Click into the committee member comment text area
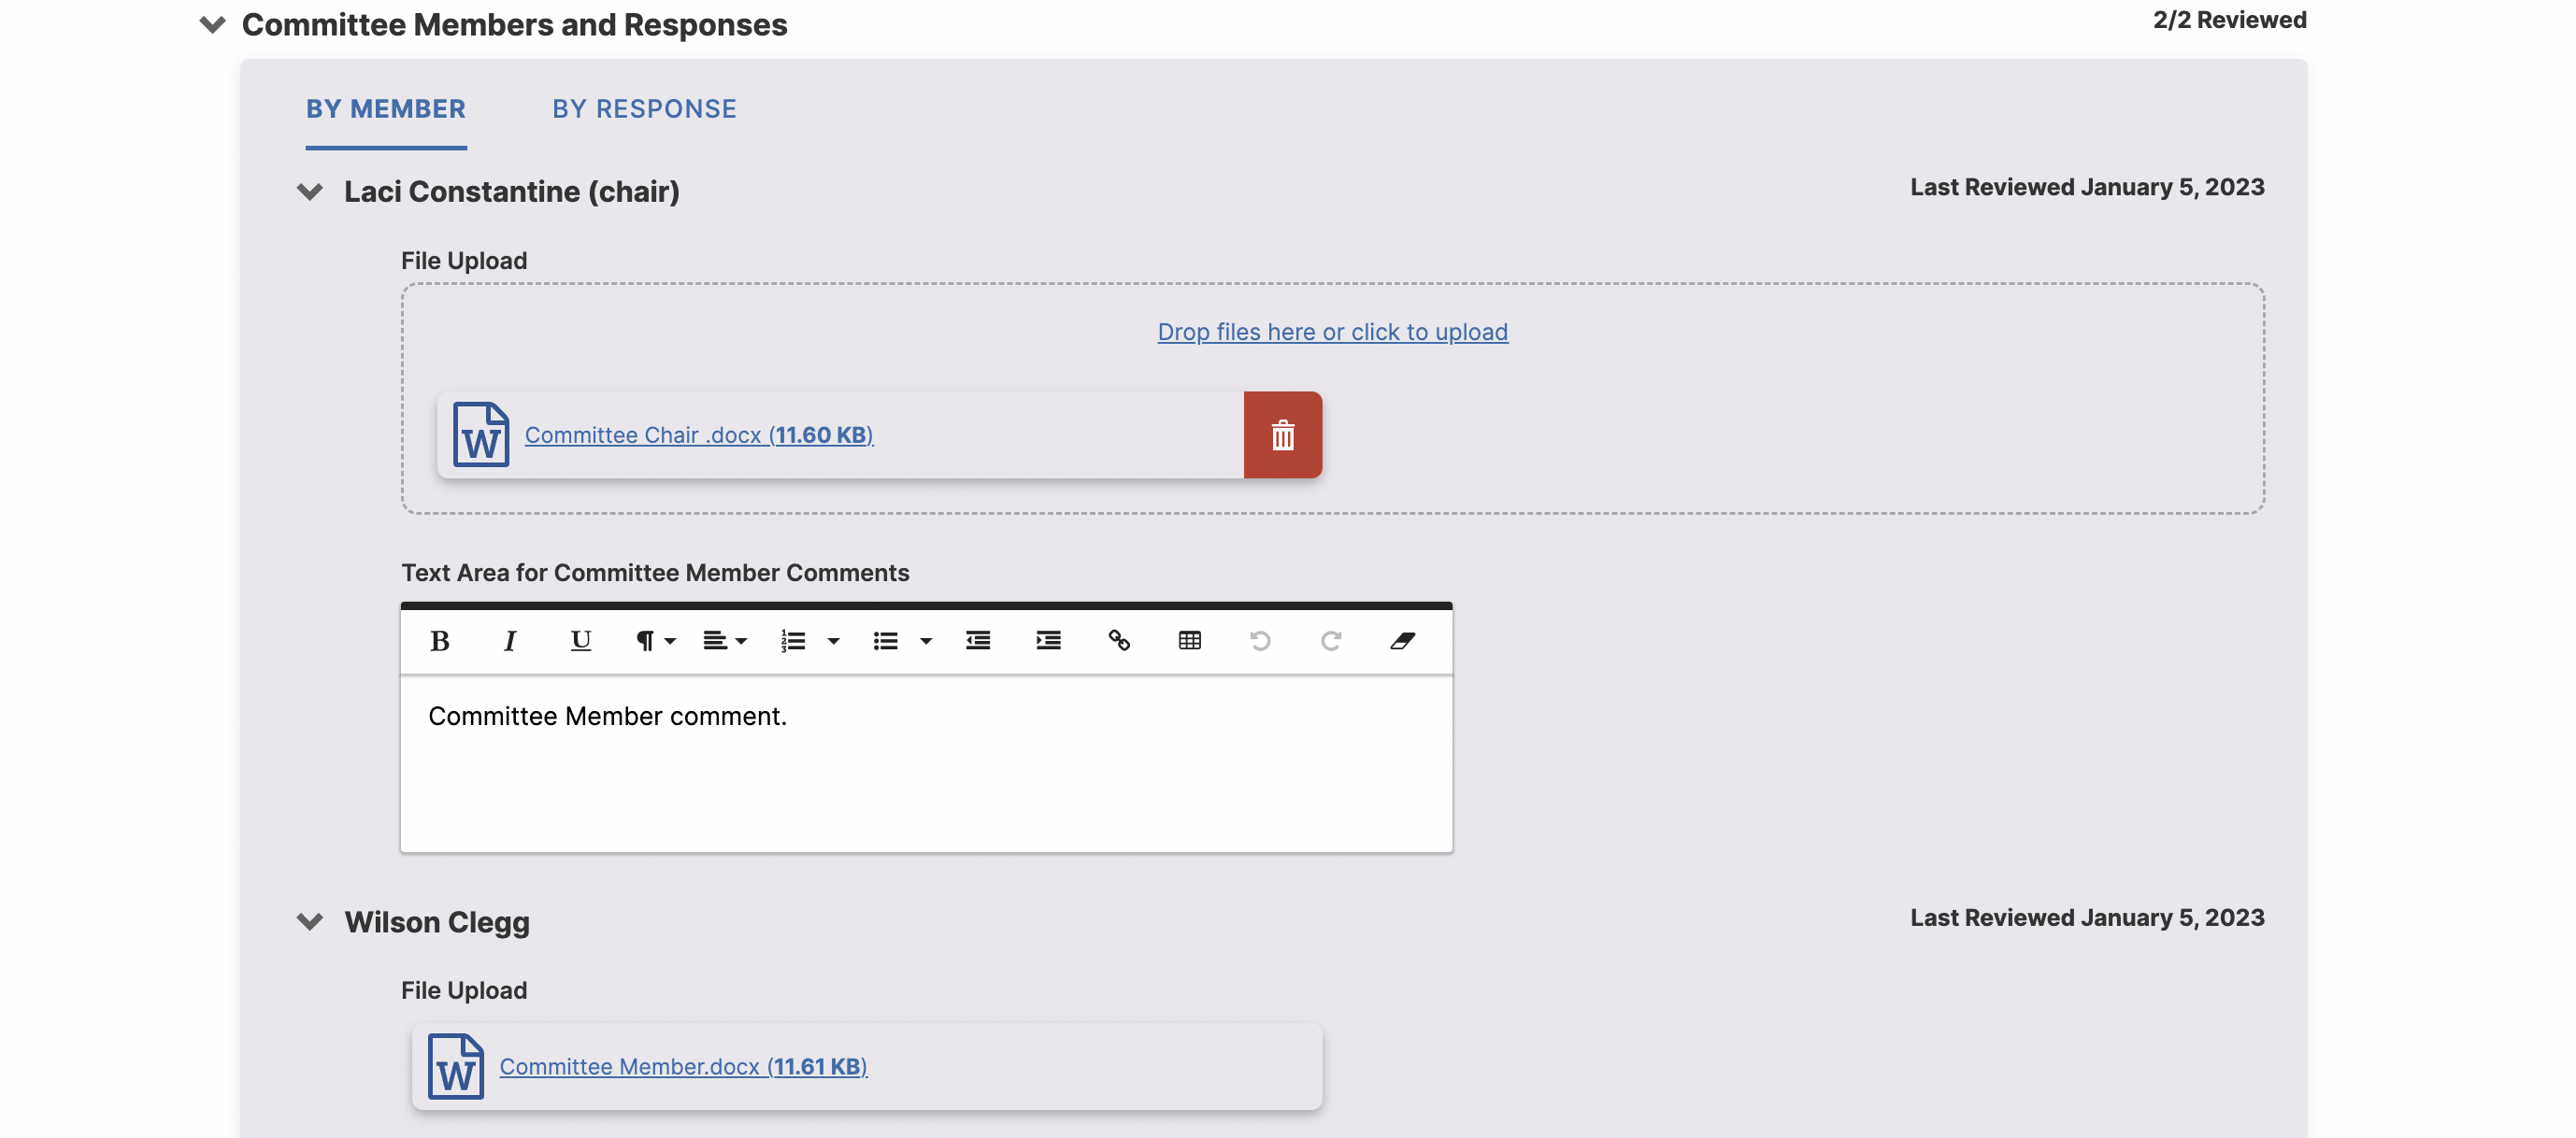This screenshot has height=1138, width=2576. 926,764
